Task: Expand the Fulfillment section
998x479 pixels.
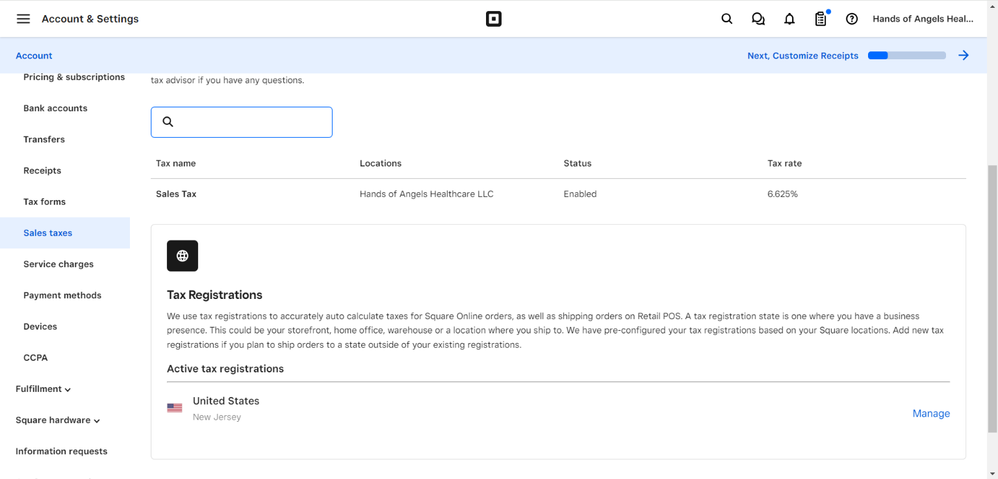Action: pyautogui.click(x=43, y=389)
